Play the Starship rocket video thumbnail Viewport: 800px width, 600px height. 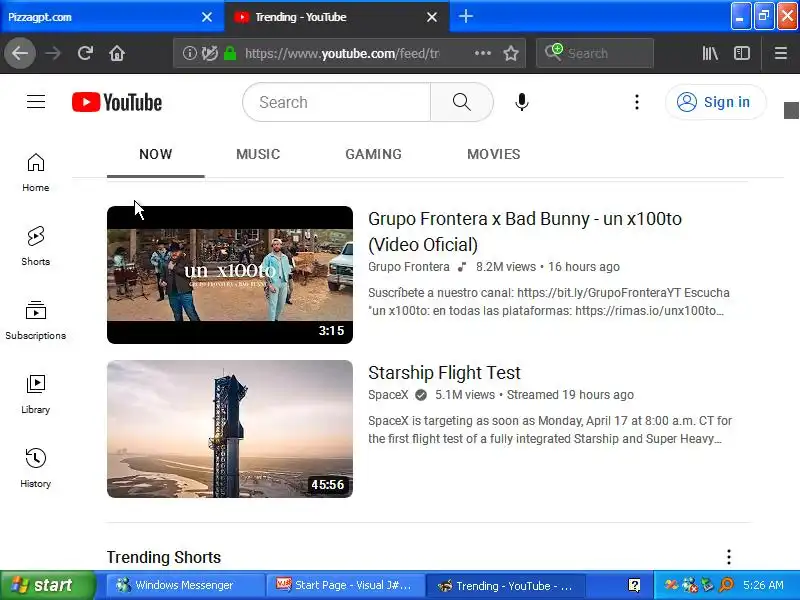(230, 429)
